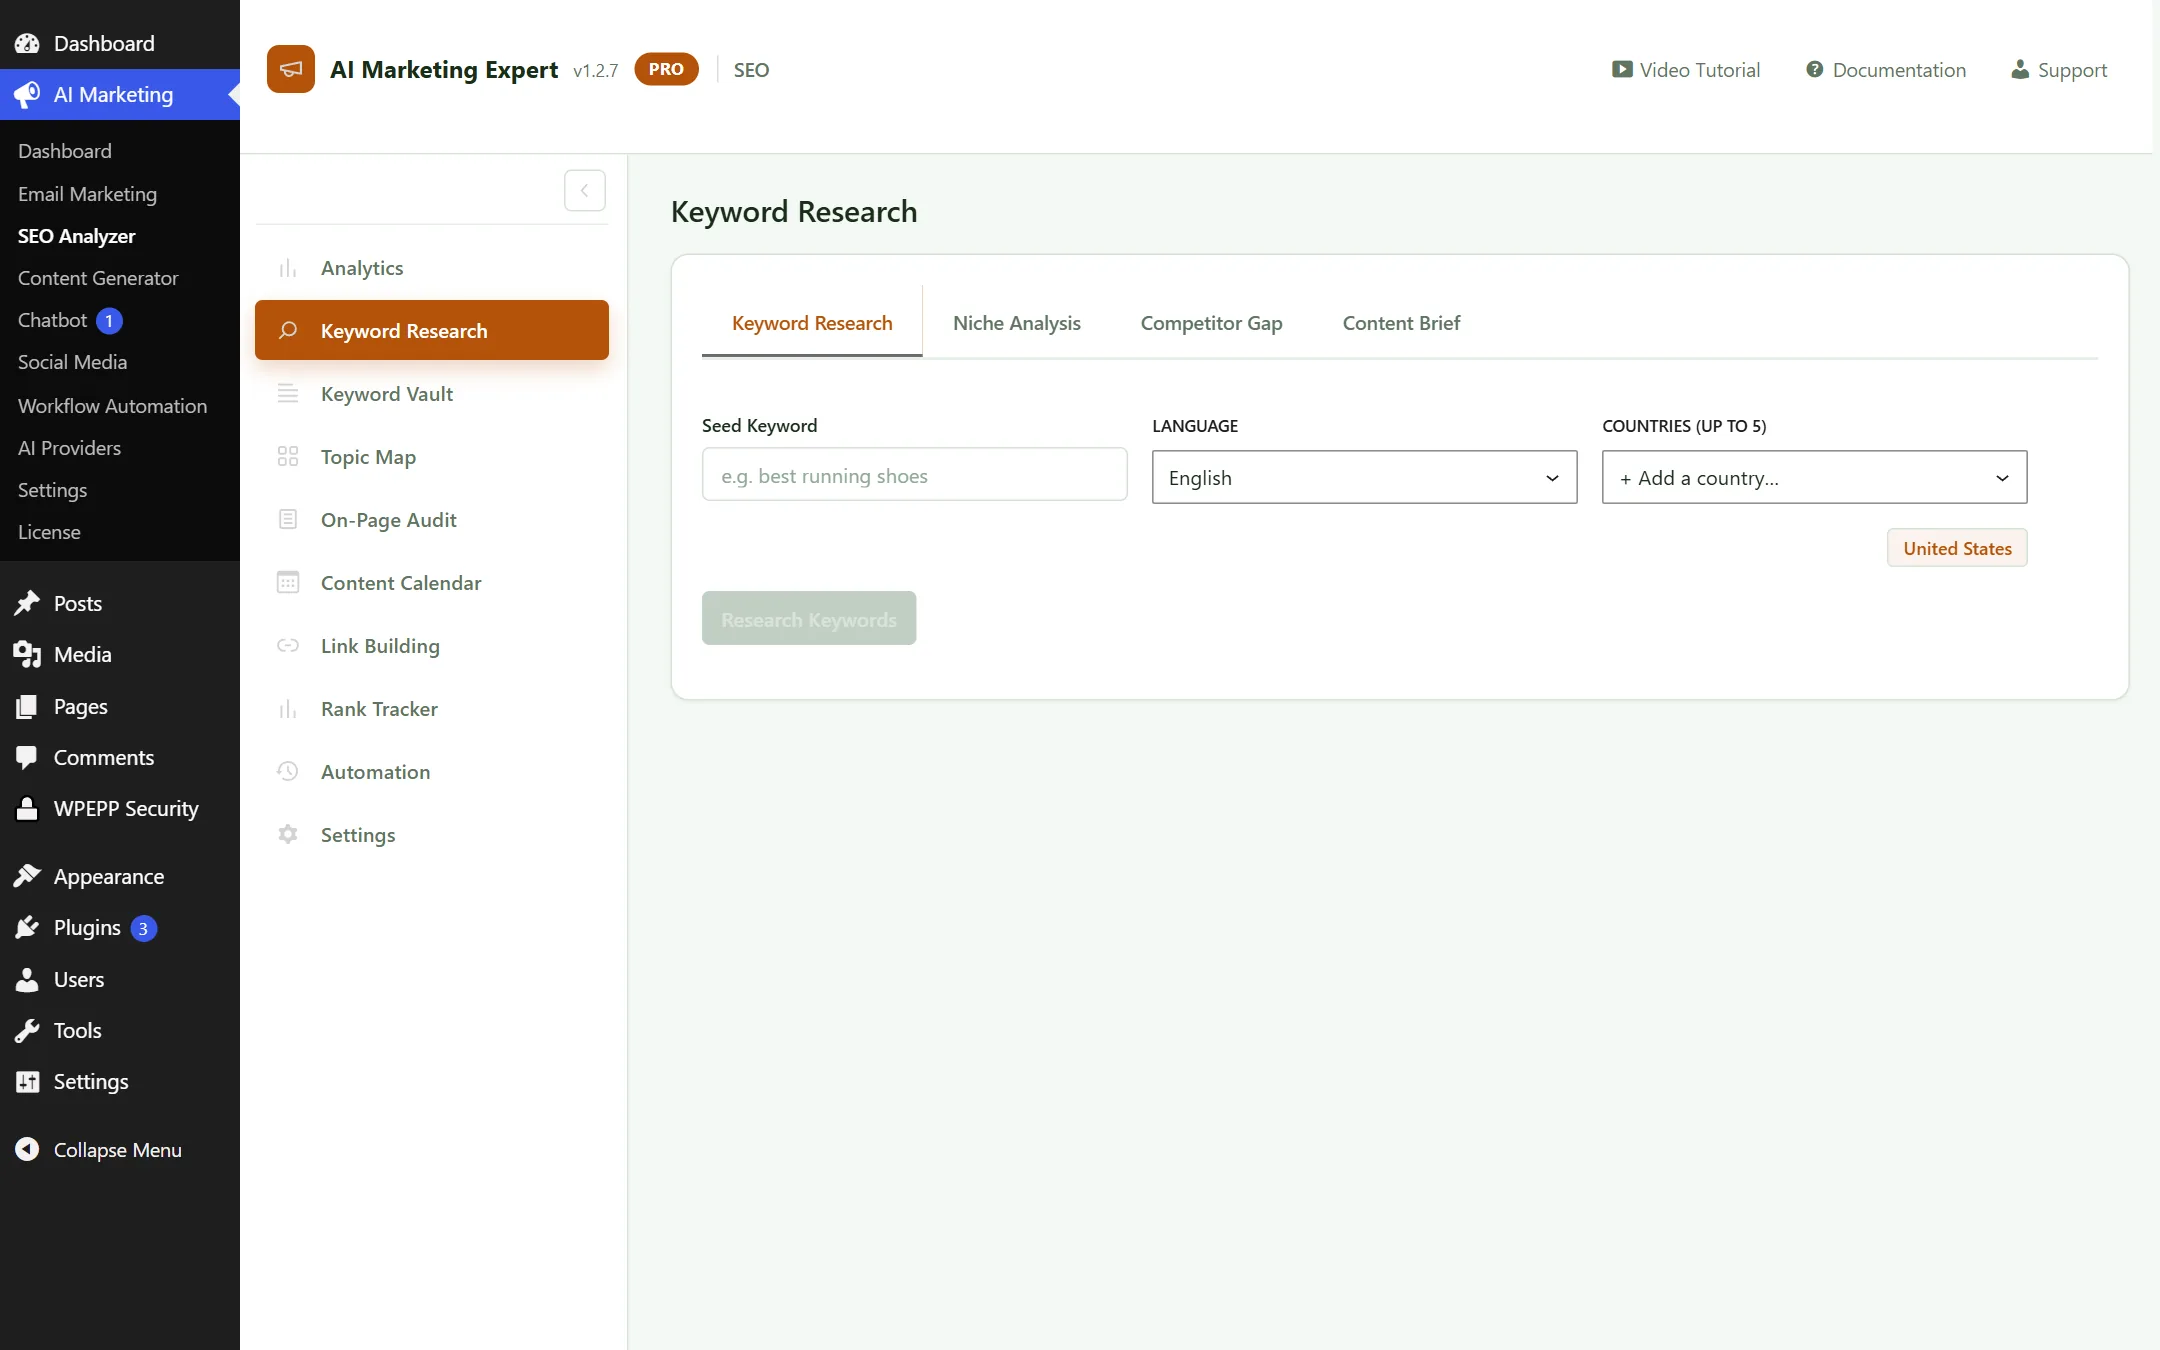Viewport: 2160px width, 1350px height.
Task: Open Workflow Automation submenu item
Action: [x=112, y=406]
